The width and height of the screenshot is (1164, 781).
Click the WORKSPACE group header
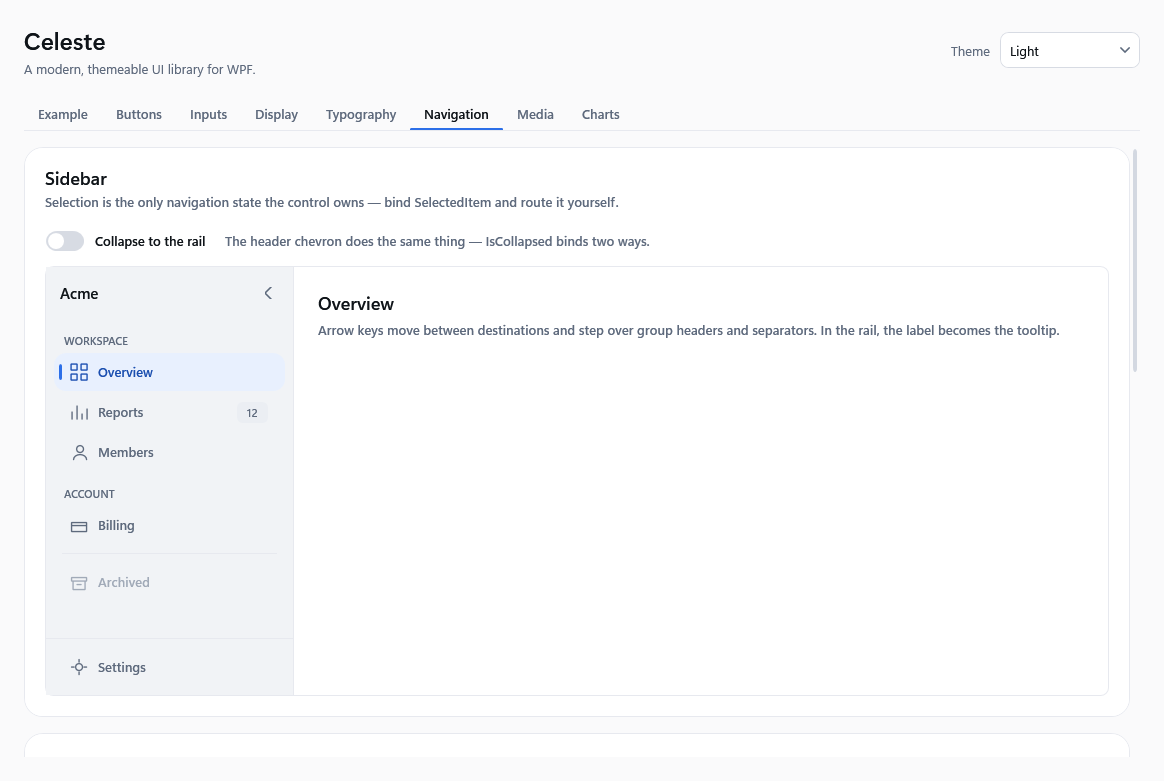point(96,341)
